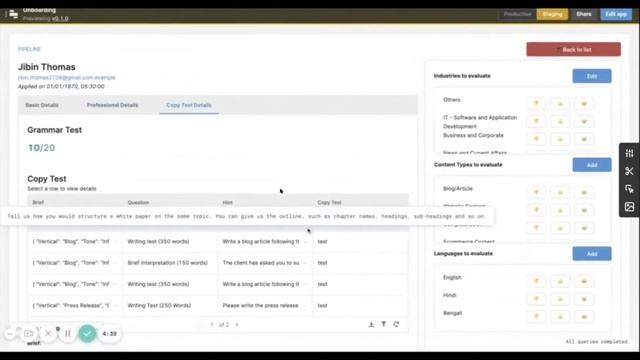Click last rating icon in Blog/Article row

pyautogui.click(x=584, y=192)
